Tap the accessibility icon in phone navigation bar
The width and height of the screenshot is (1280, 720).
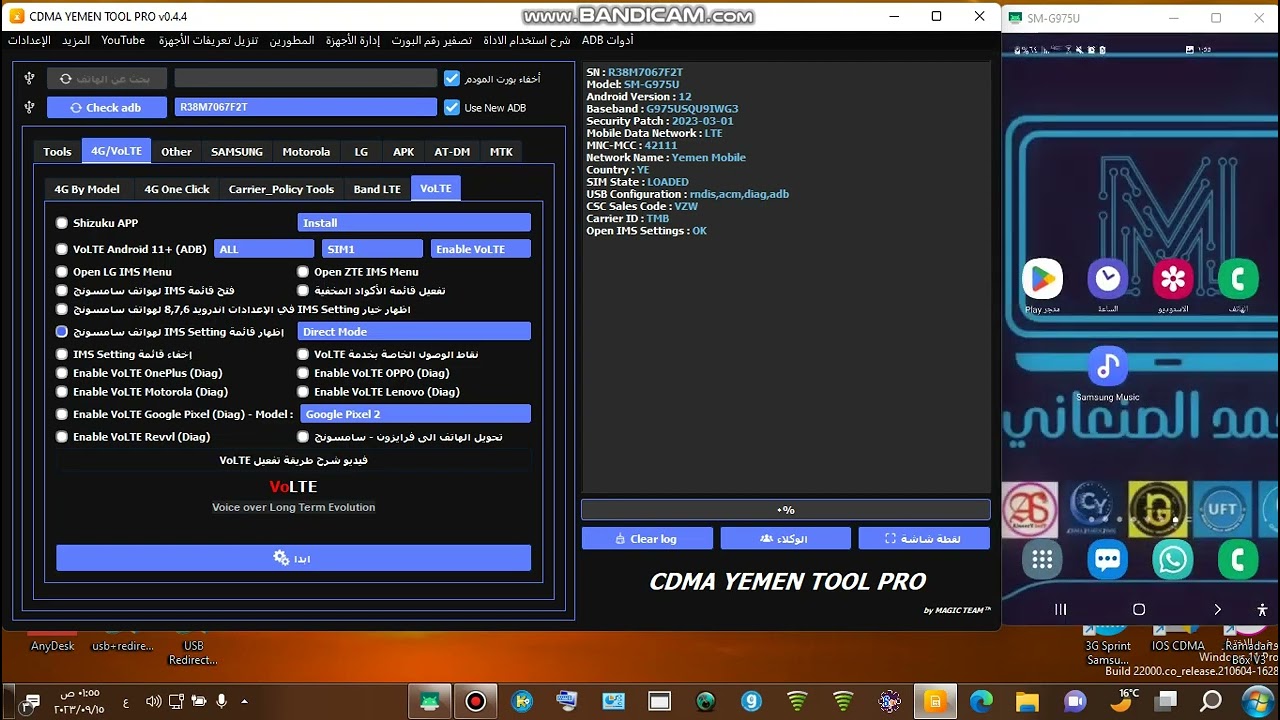[x=1262, y=609]
